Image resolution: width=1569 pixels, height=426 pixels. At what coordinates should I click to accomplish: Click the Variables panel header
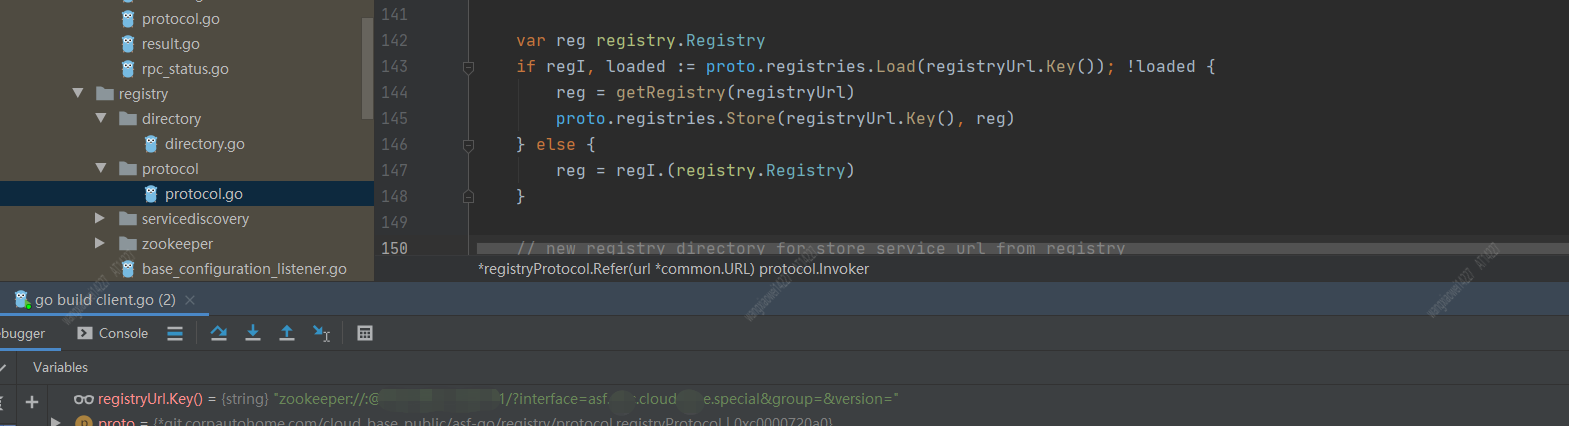pos(60,367)
